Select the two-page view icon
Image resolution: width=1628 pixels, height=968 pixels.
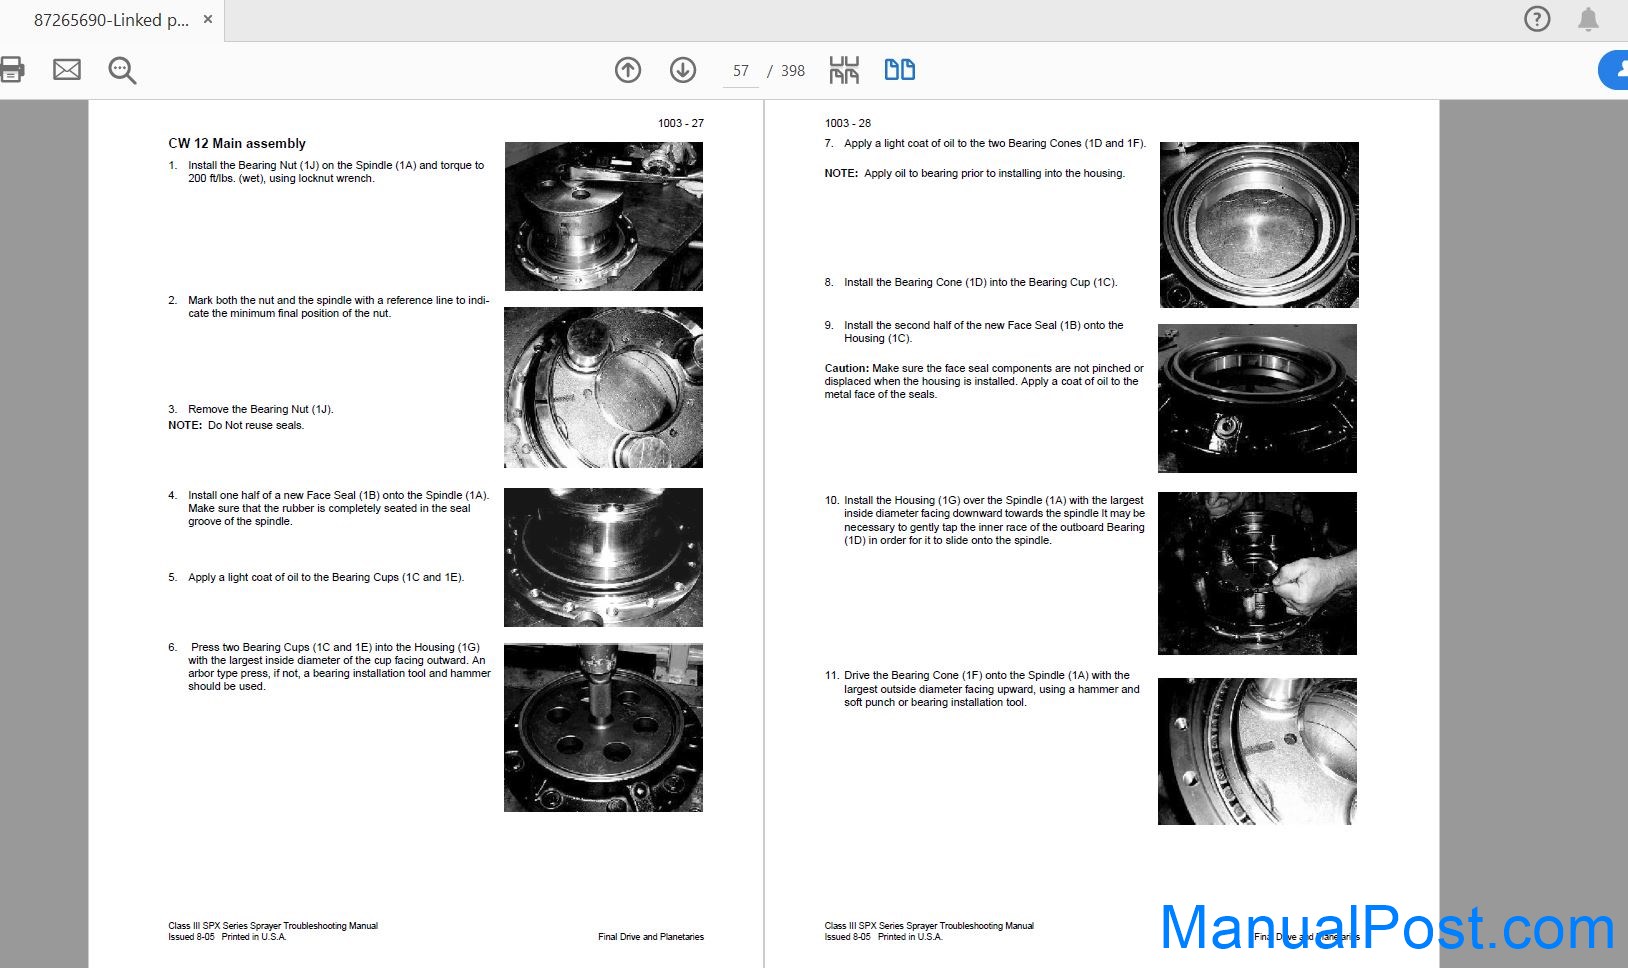click(900, 70)
